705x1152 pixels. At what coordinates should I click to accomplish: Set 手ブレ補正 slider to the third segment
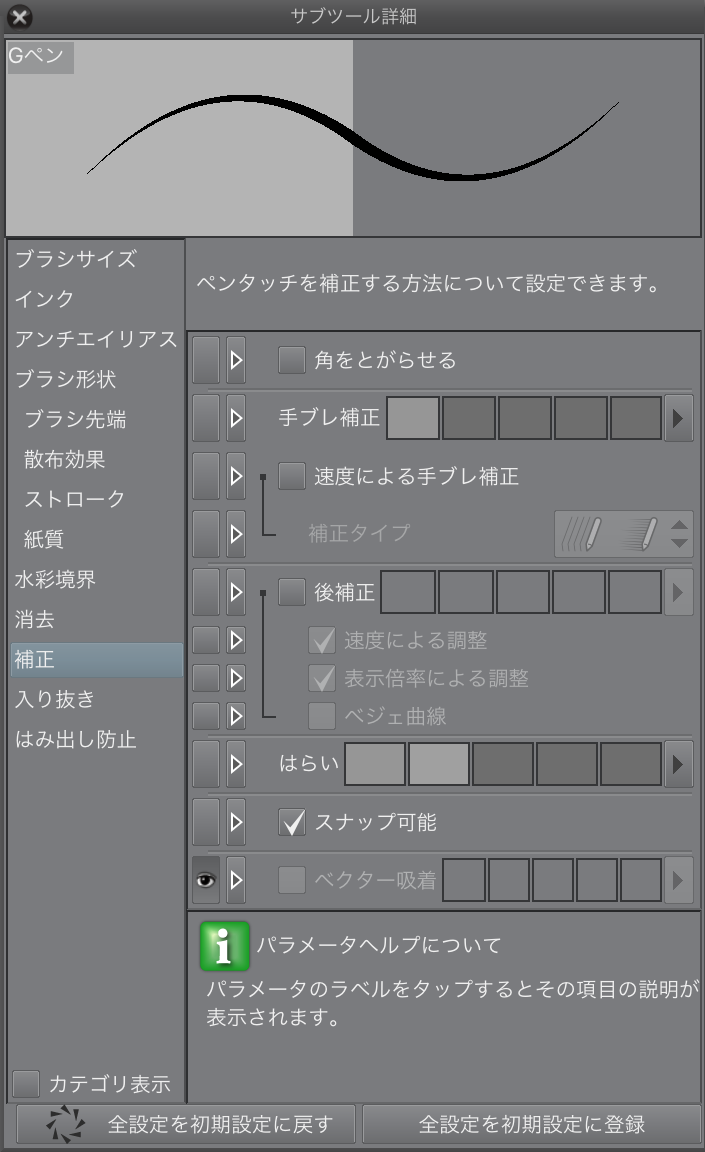pos(525,418)
